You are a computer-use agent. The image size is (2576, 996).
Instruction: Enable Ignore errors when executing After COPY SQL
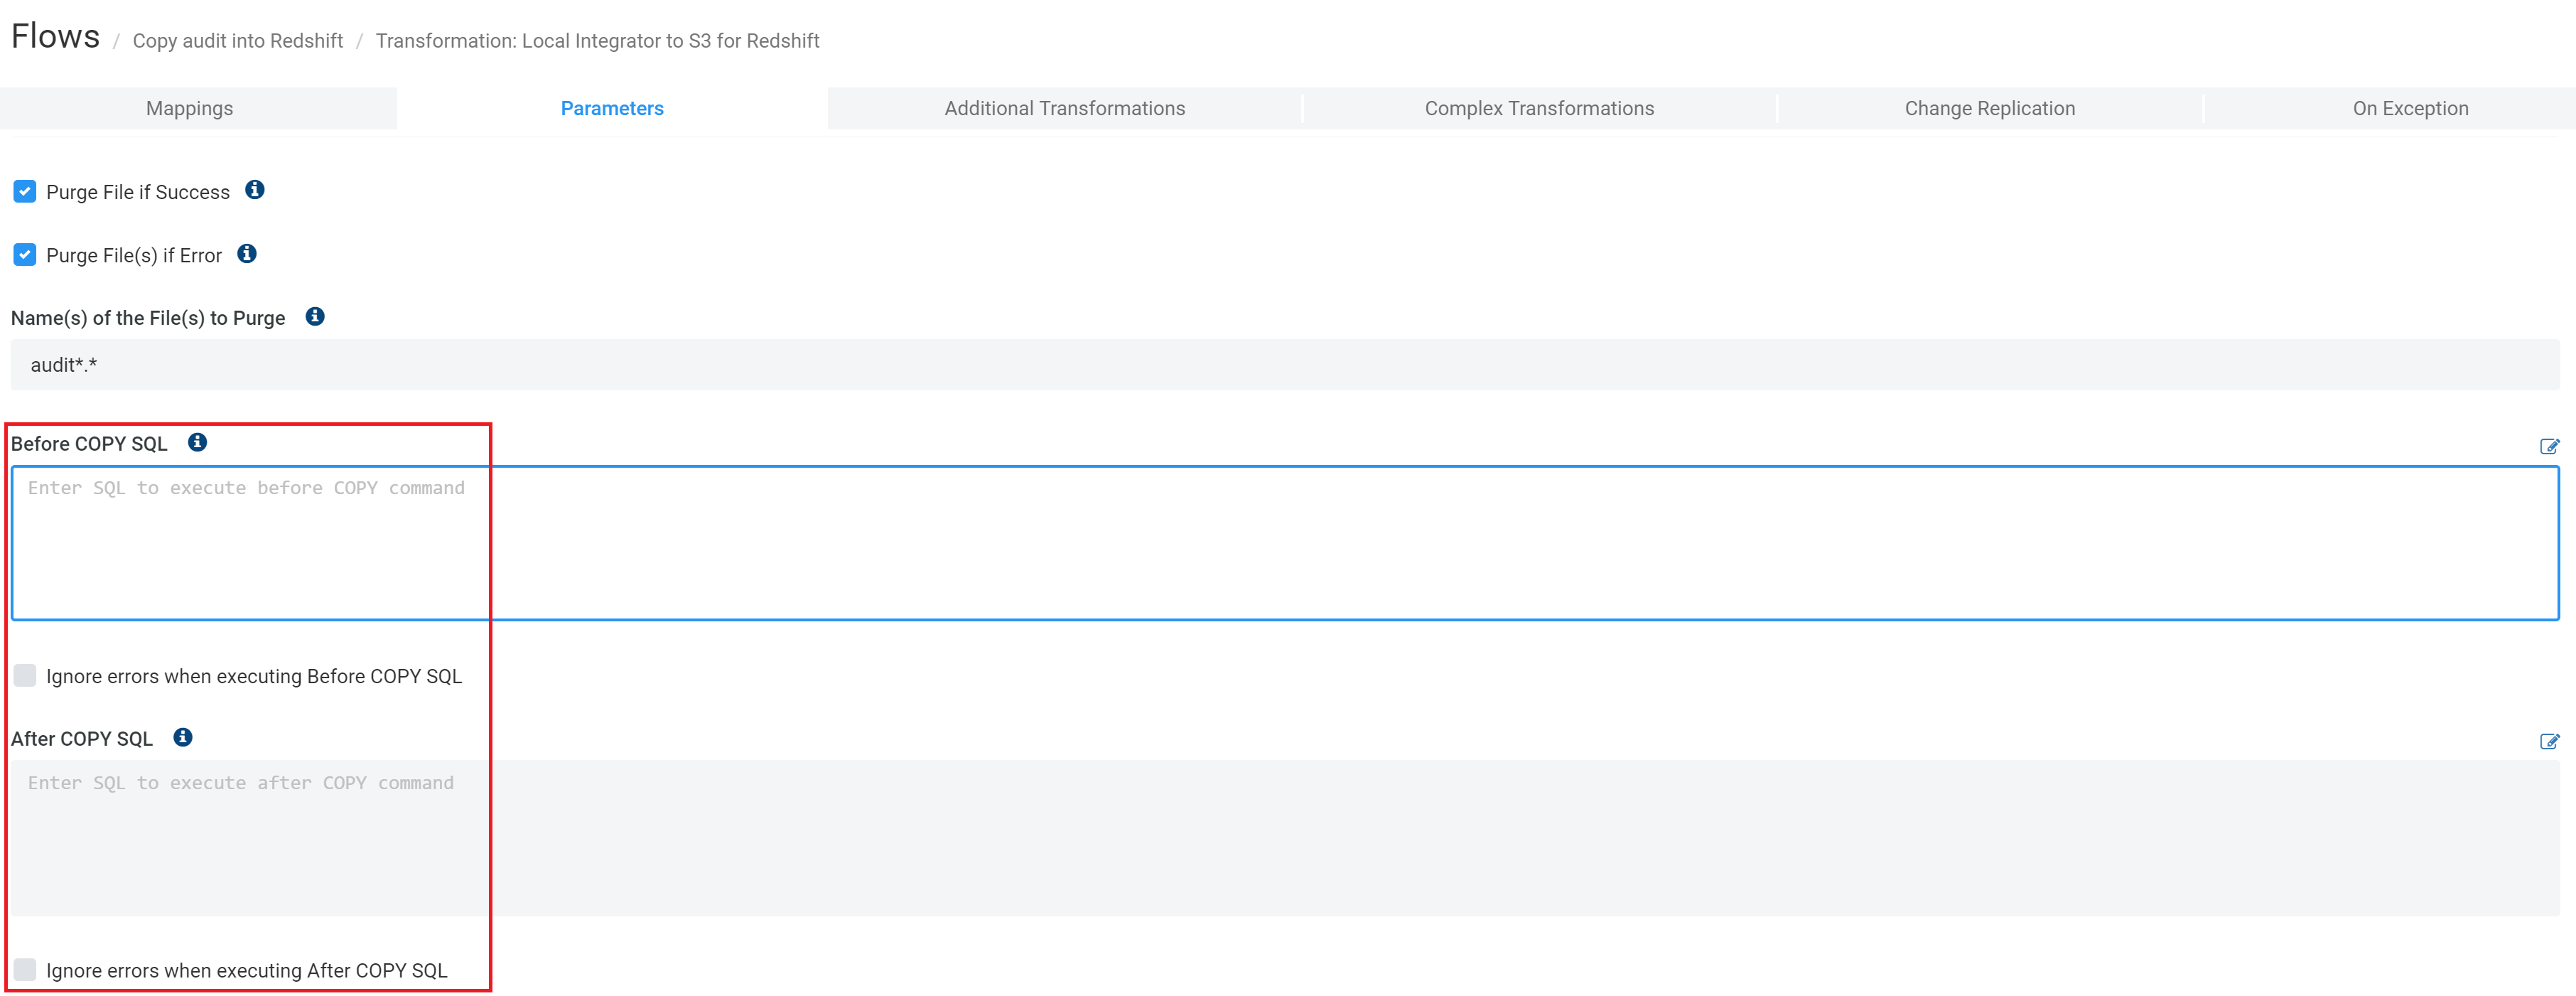pyautogui.click(x=24, y=969)
